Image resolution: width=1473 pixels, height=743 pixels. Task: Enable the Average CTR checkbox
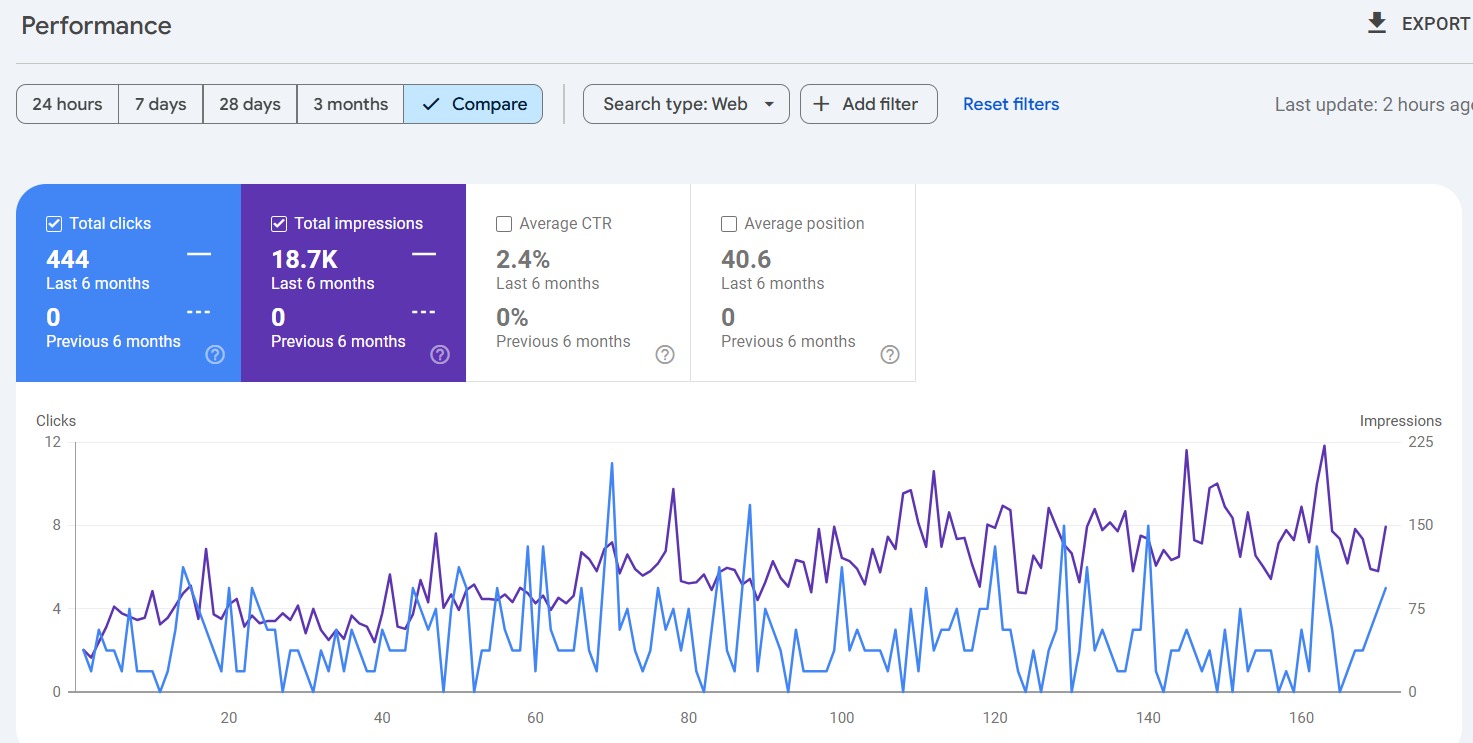click(x=504, y=224)
